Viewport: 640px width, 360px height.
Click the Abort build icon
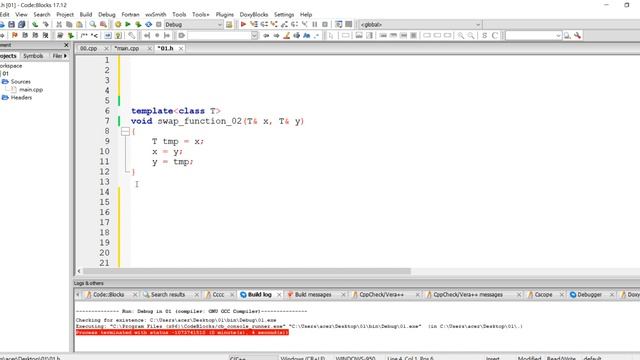click(159, 24)
